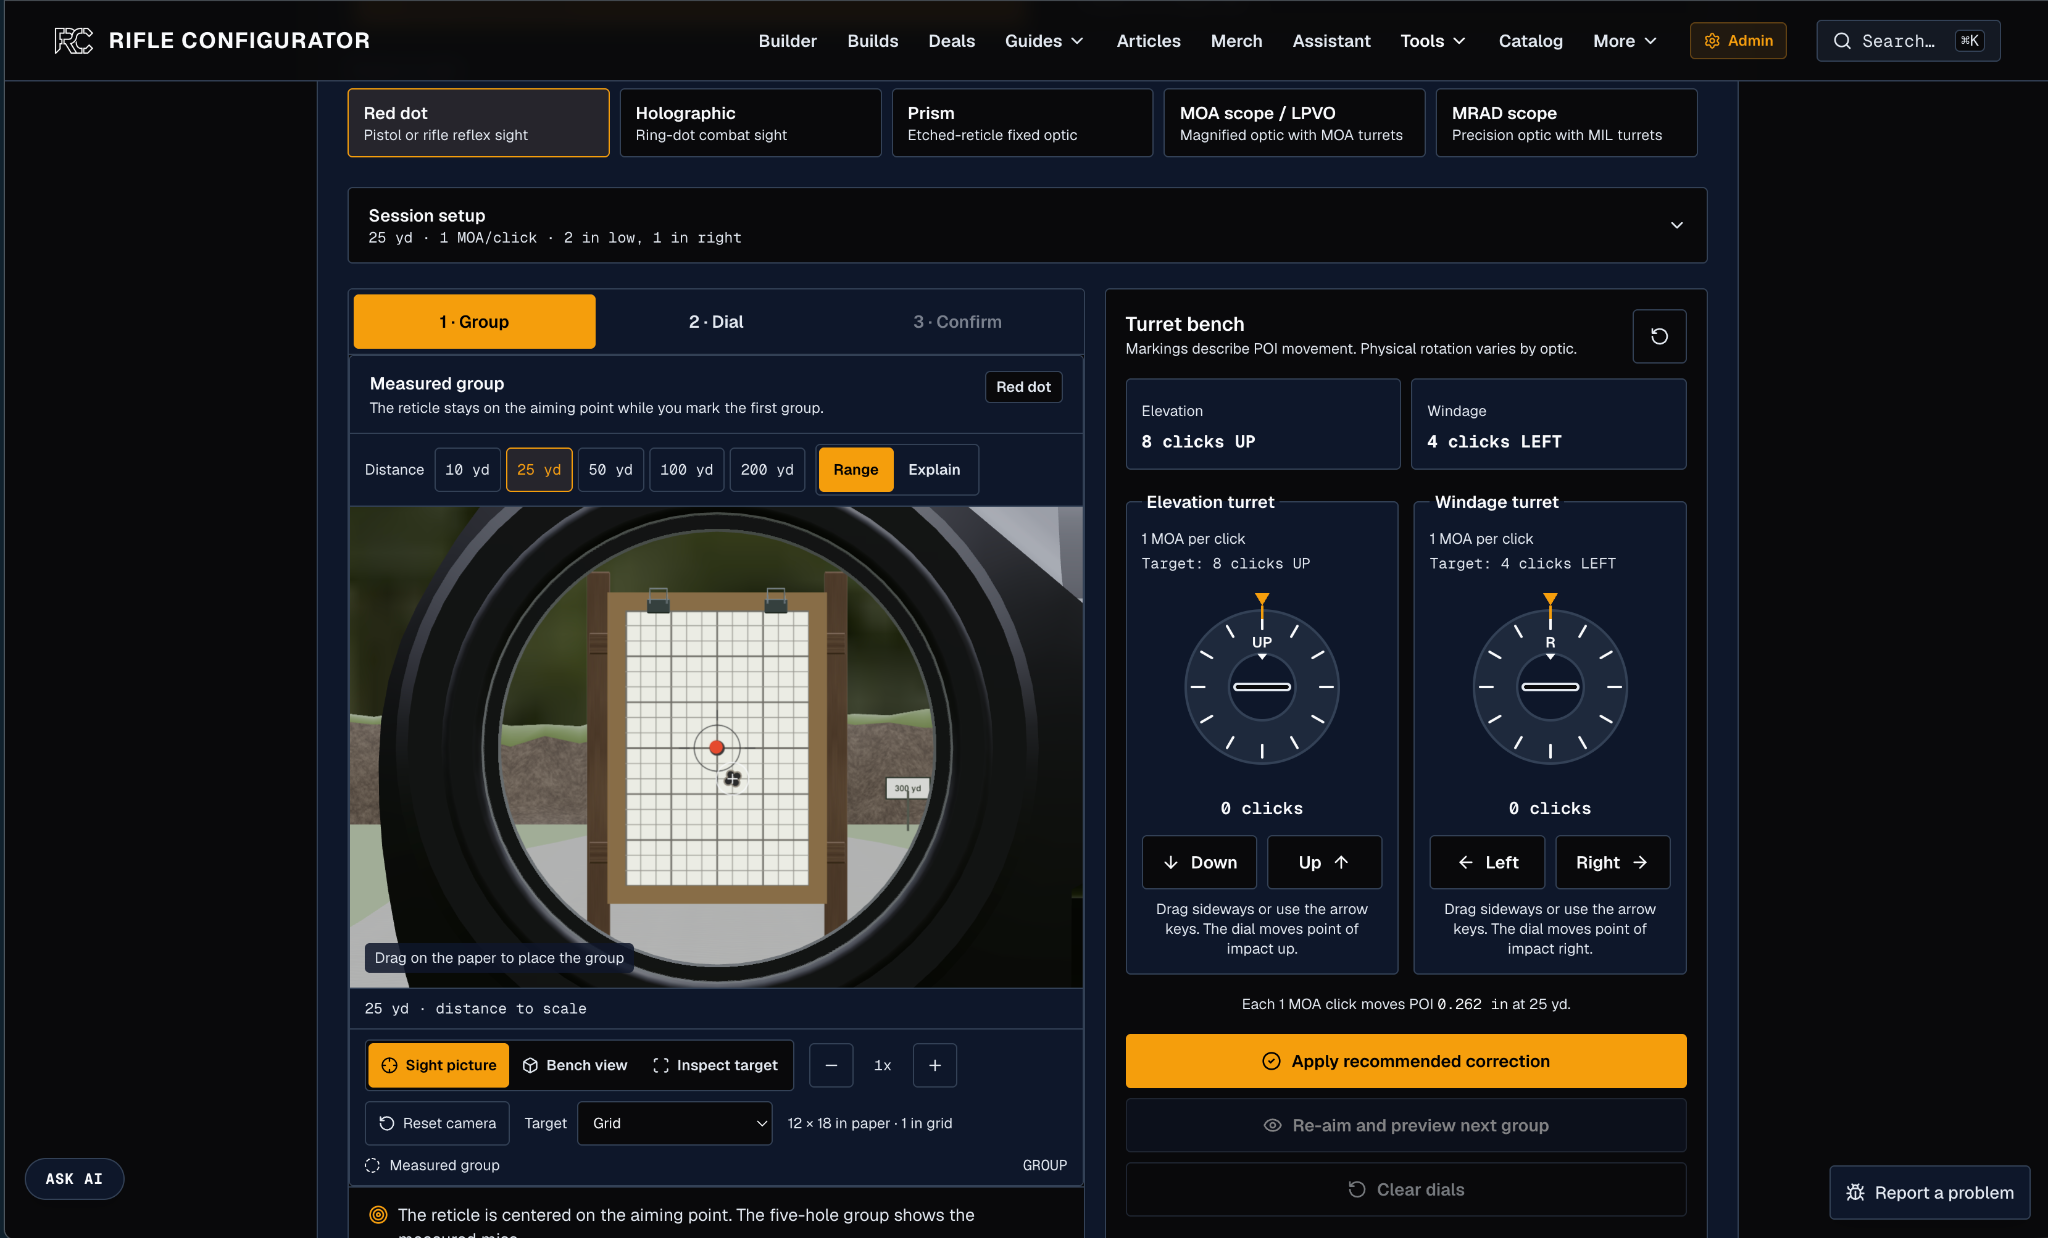Turn elevation Up one click
This screenshot has height=1238, width=2048.
tap(1324, 862)
